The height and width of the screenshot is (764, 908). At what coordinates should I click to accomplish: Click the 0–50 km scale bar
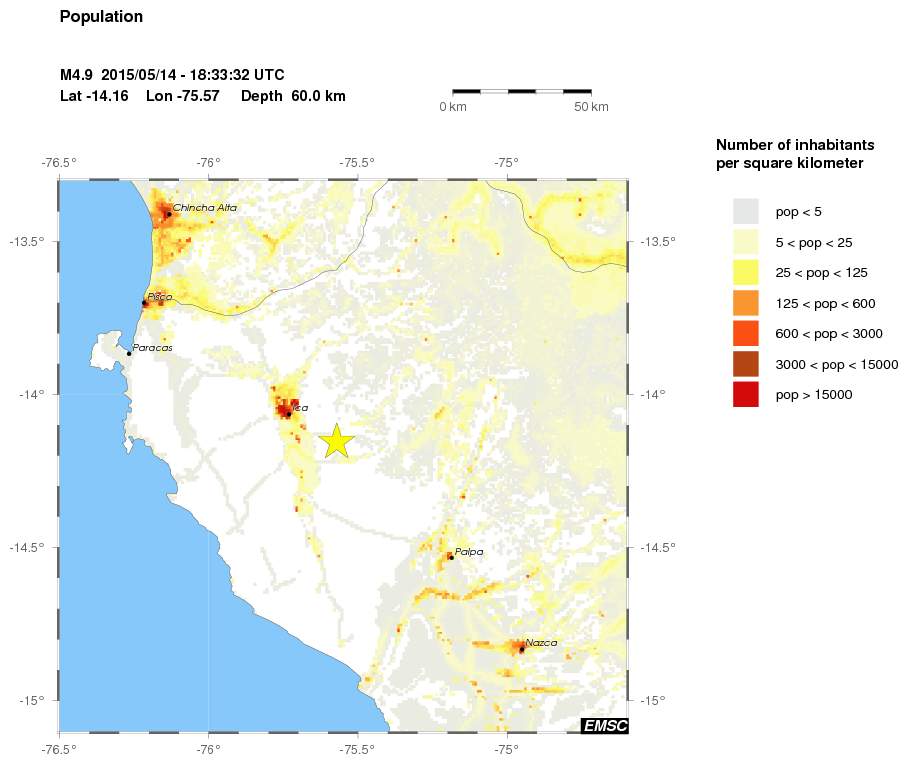coord(521,92)
